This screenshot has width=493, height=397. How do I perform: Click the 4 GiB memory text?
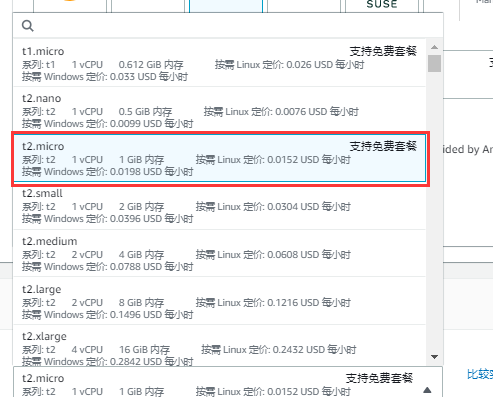[141, 255]
